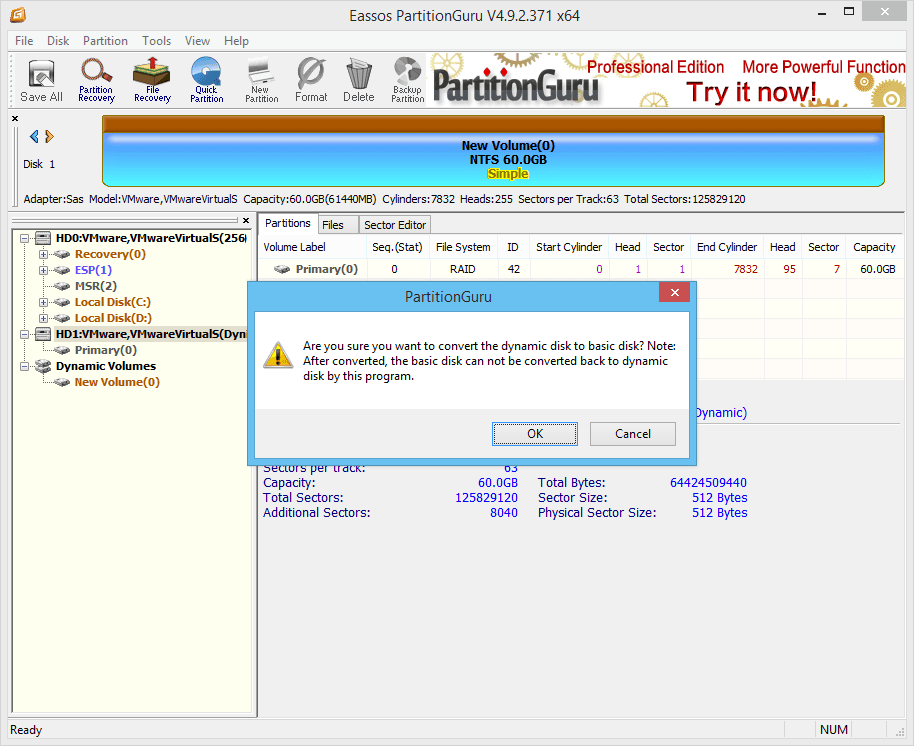Cancel the disk conversion dialog
The width and height of the screenshot is (914, 746).
(x=633, y=434)
